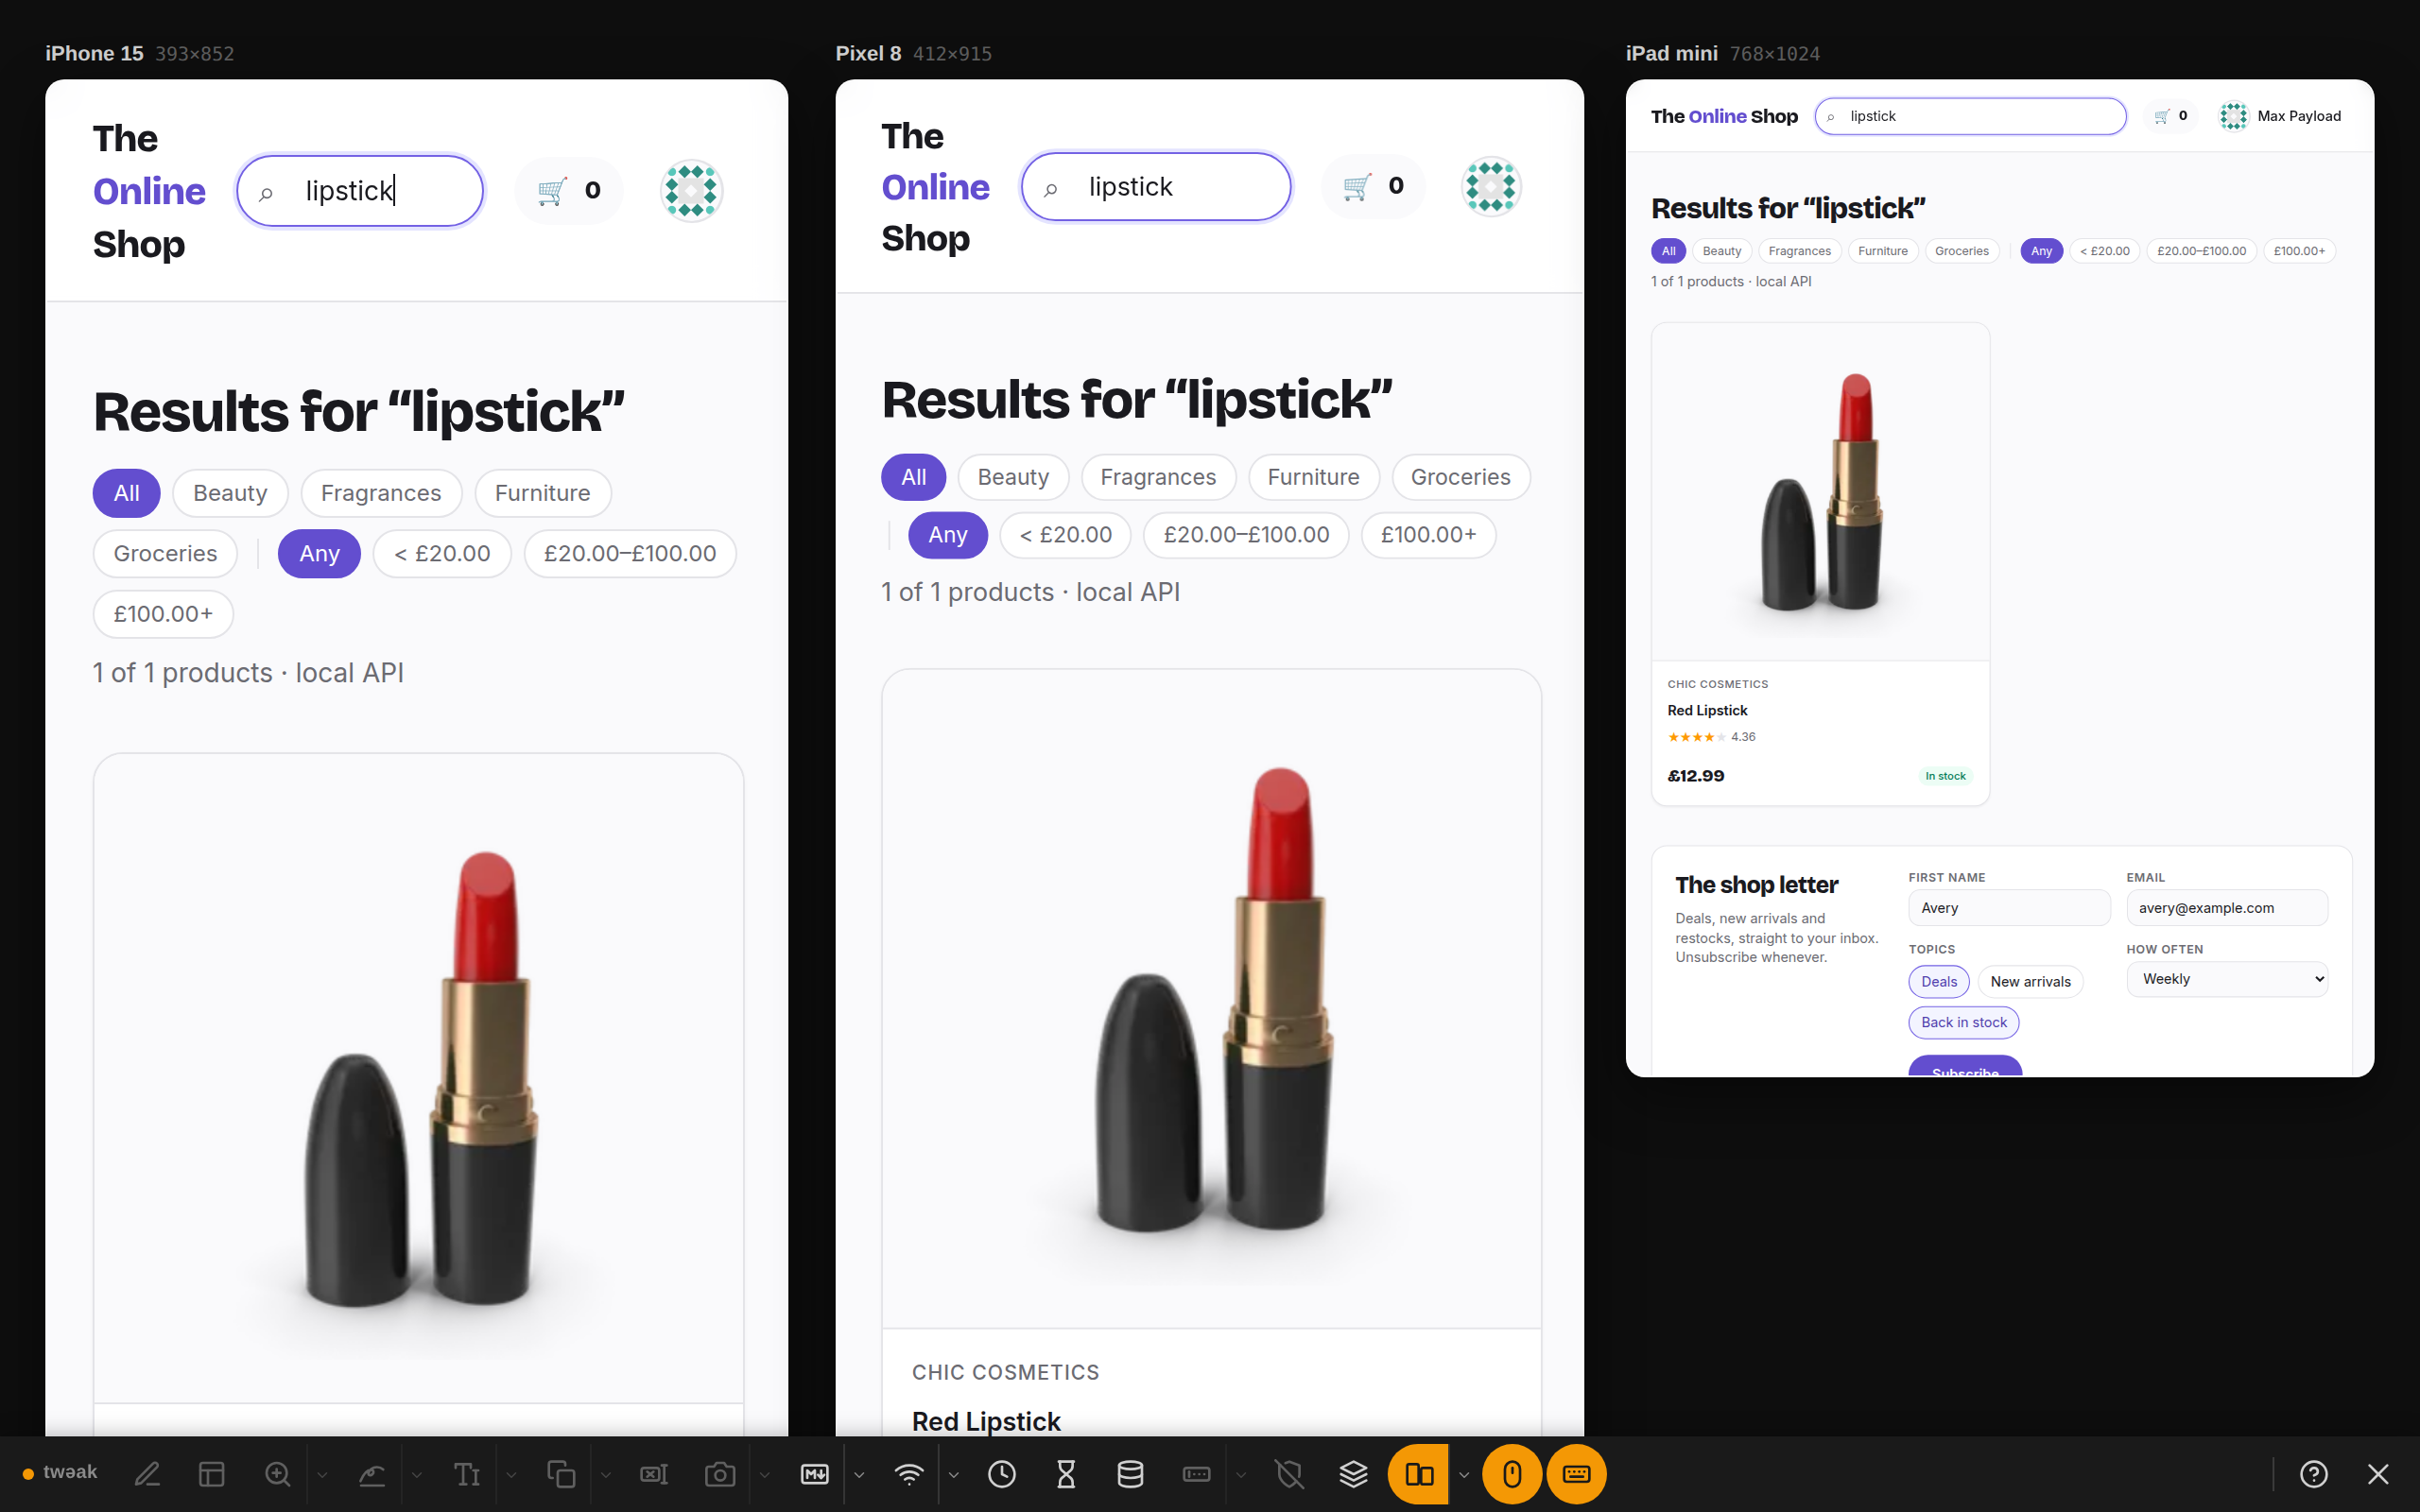
Task: Activate the zoom magnifier tool in toolbar
Action: (x=278, y=1474)
